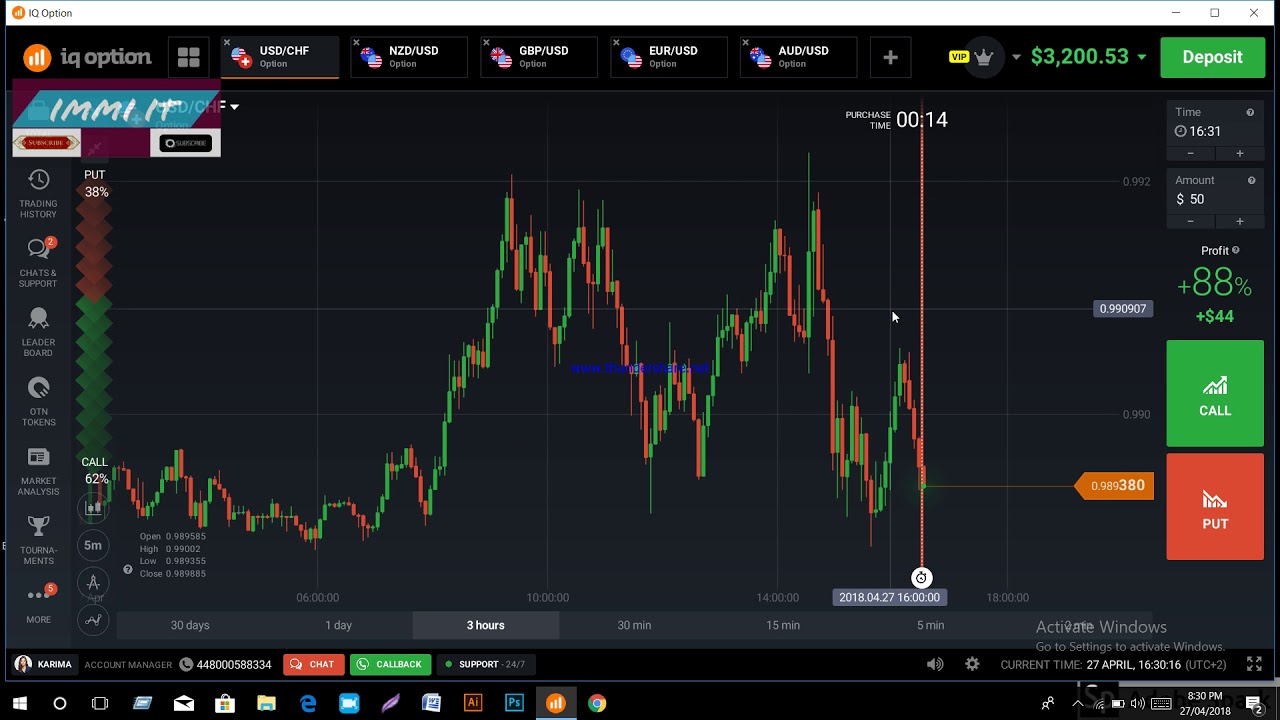Open Photoshop from the taskbar
Screen dimensions: 1280x720
click(514, 703)
